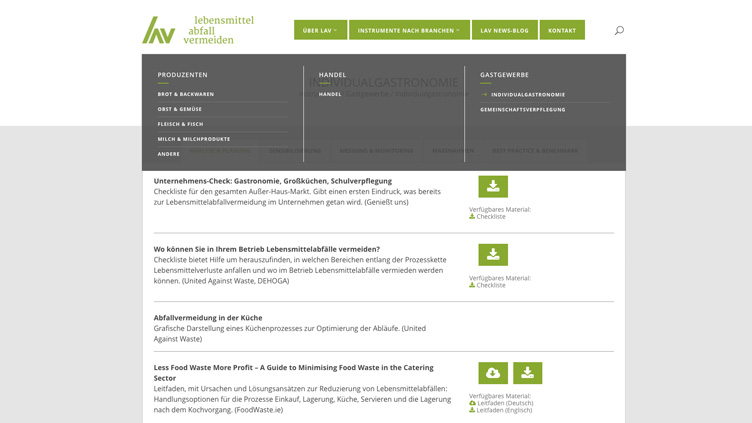
Task: Open the LAV News-Blog menu item
Action: point(505,30)
